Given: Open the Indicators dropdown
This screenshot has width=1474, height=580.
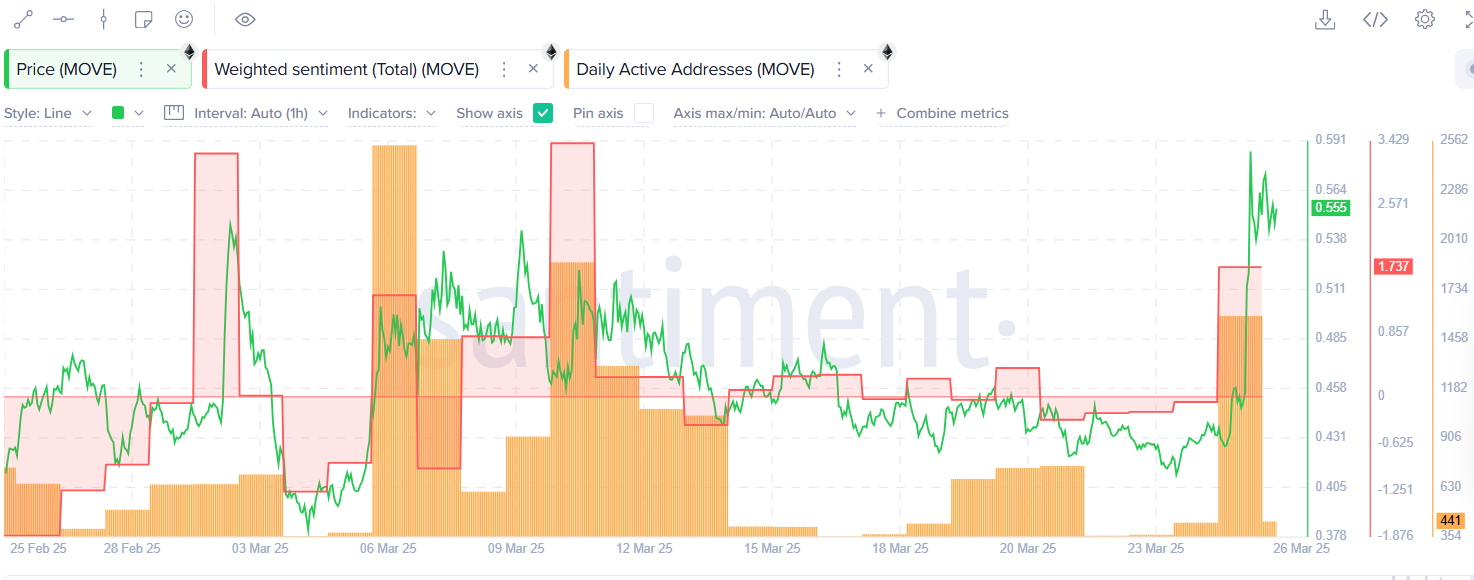Looking at the screenshot, I should click(x=392, y=113).
